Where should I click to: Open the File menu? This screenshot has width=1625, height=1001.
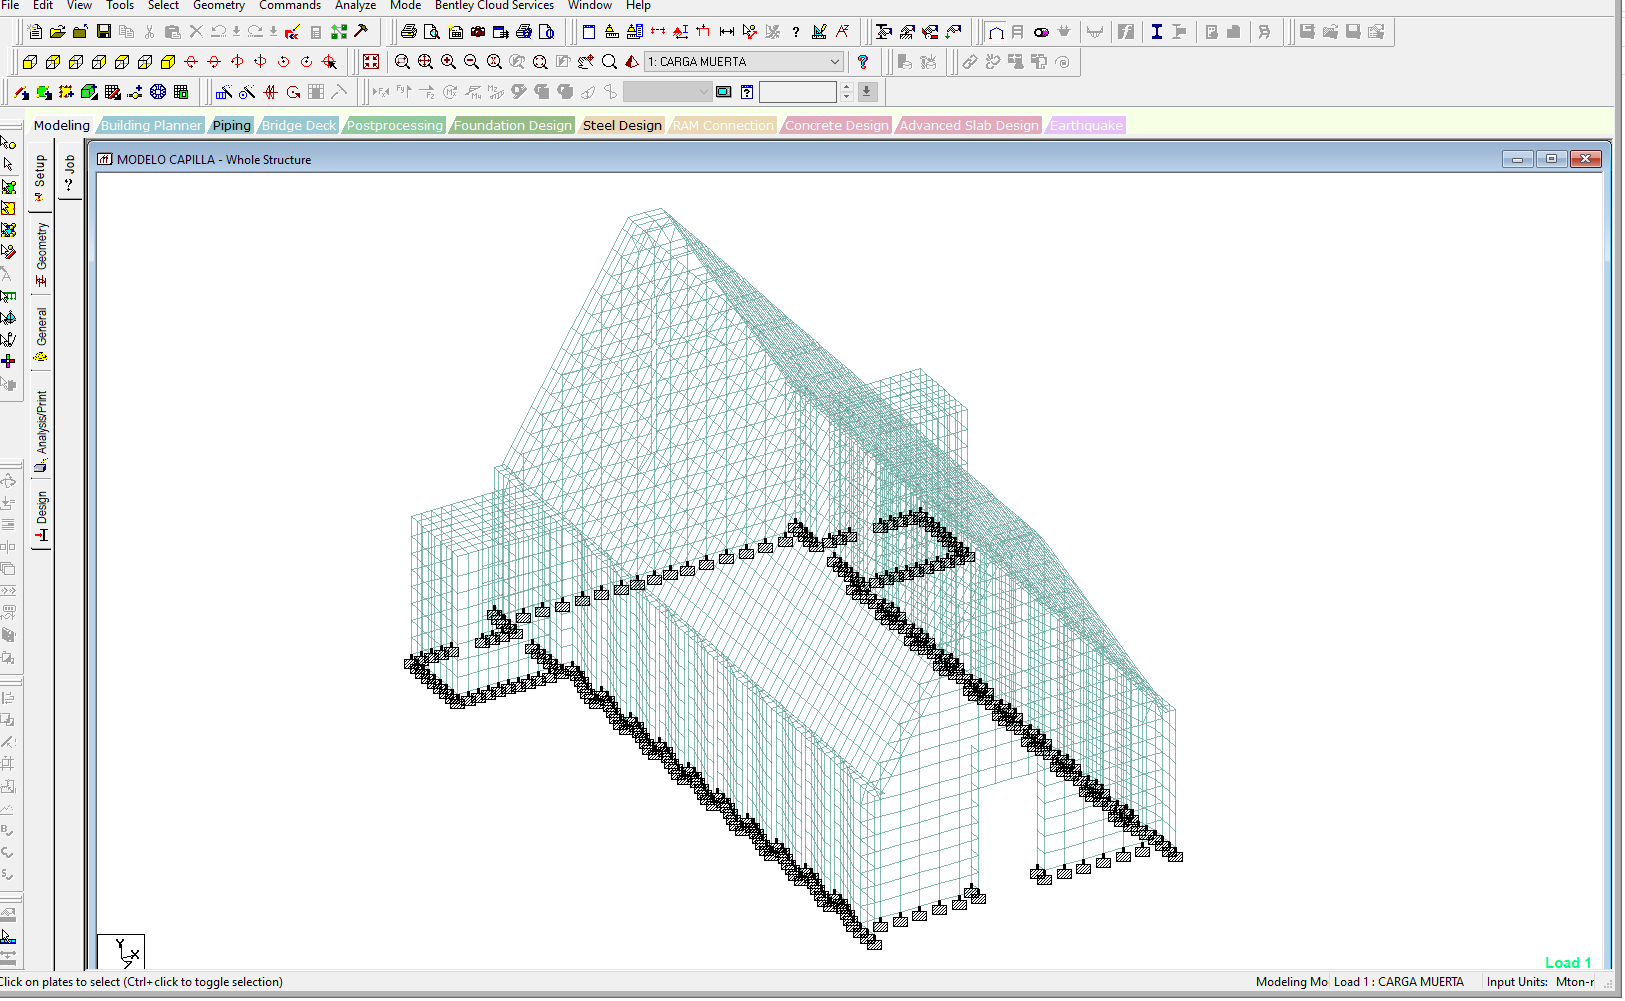(x=10, y=6)
